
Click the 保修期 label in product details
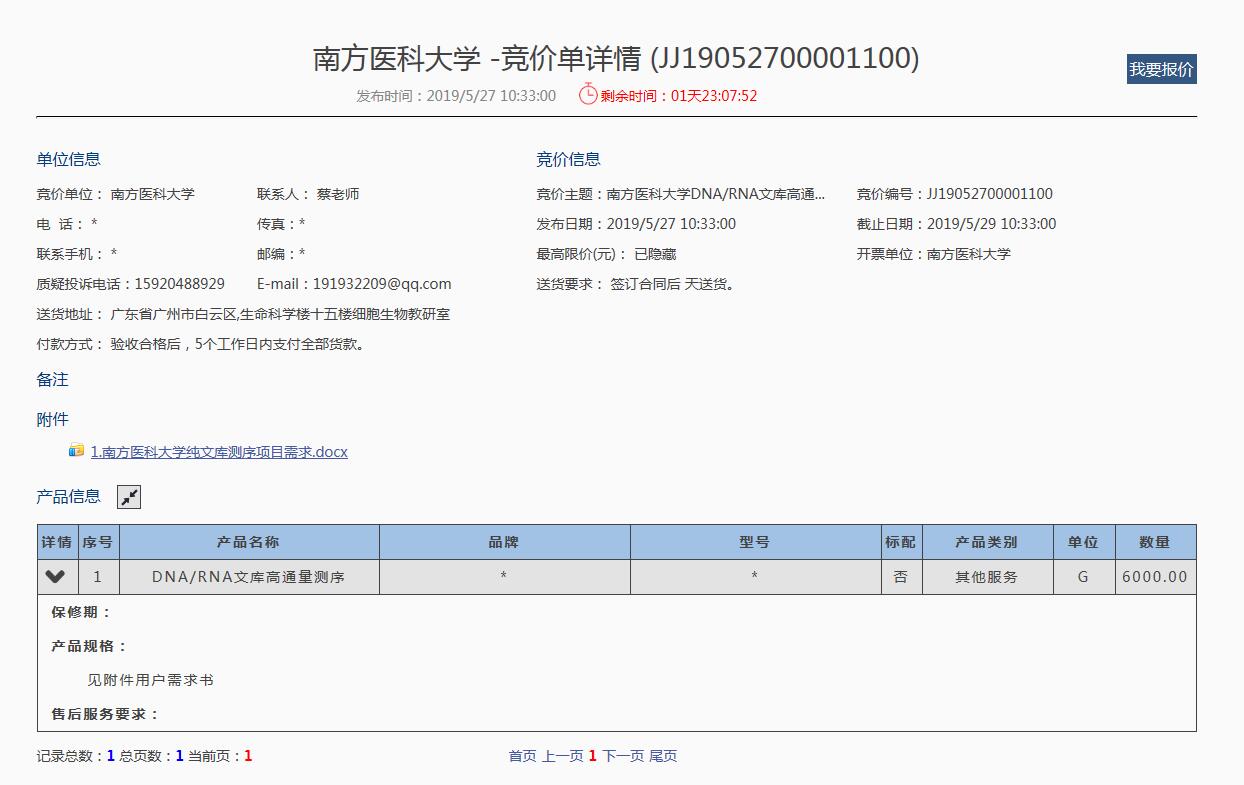[x=81, y=612]
